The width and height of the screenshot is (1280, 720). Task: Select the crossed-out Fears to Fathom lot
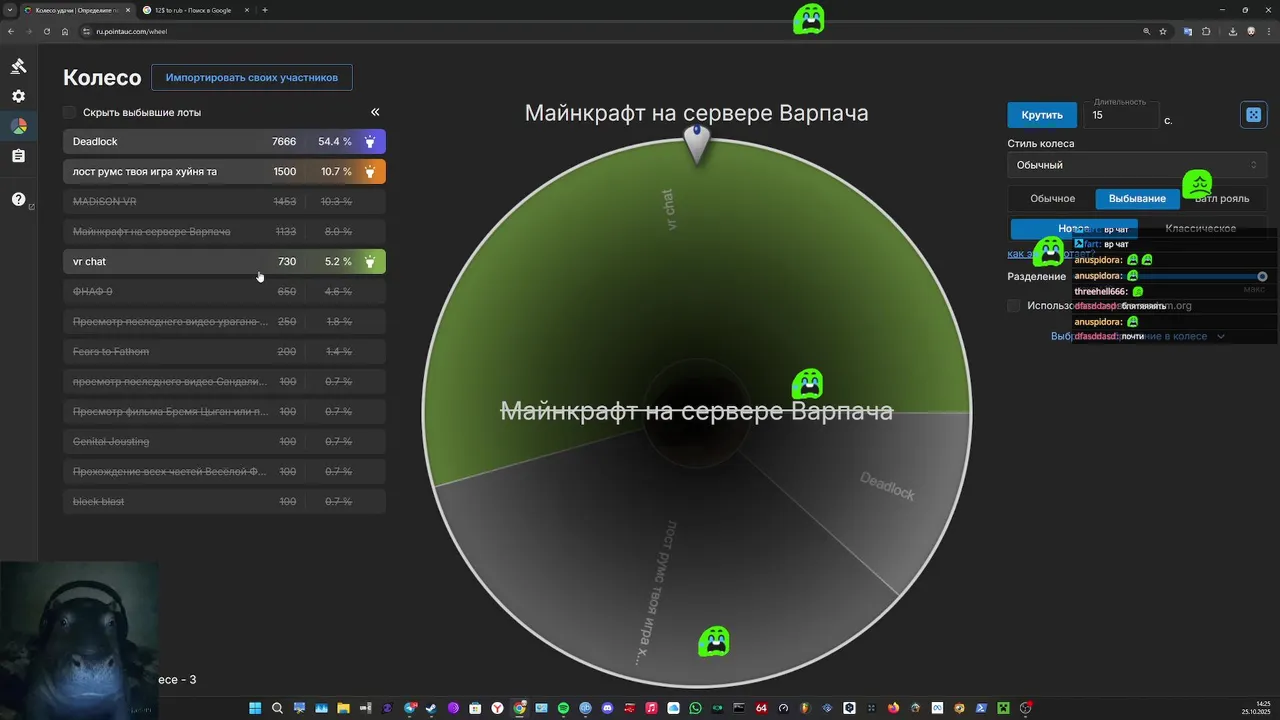[x=224, y=352]
